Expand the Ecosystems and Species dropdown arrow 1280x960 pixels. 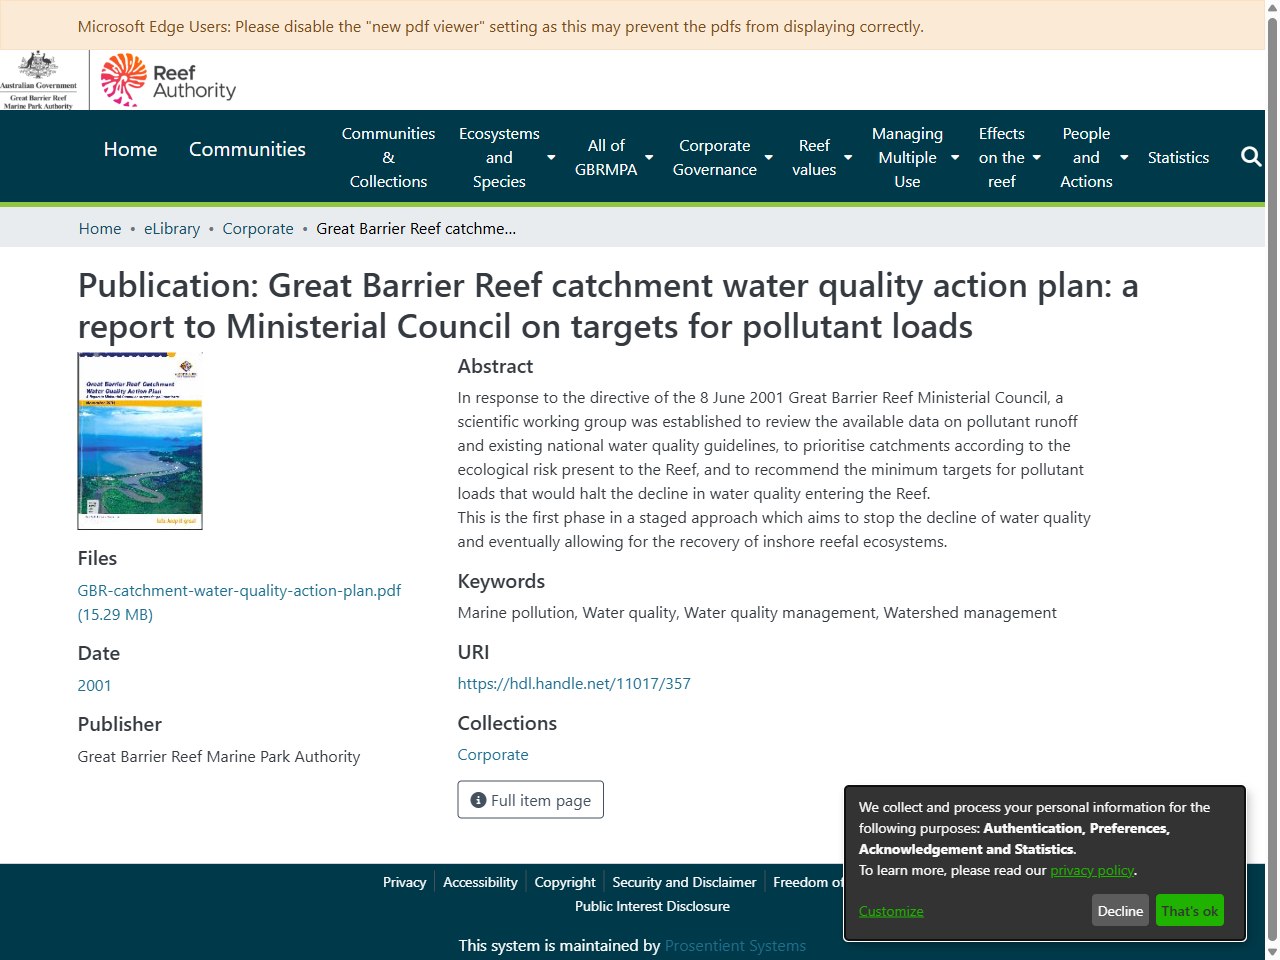click(x=551, y=158)
